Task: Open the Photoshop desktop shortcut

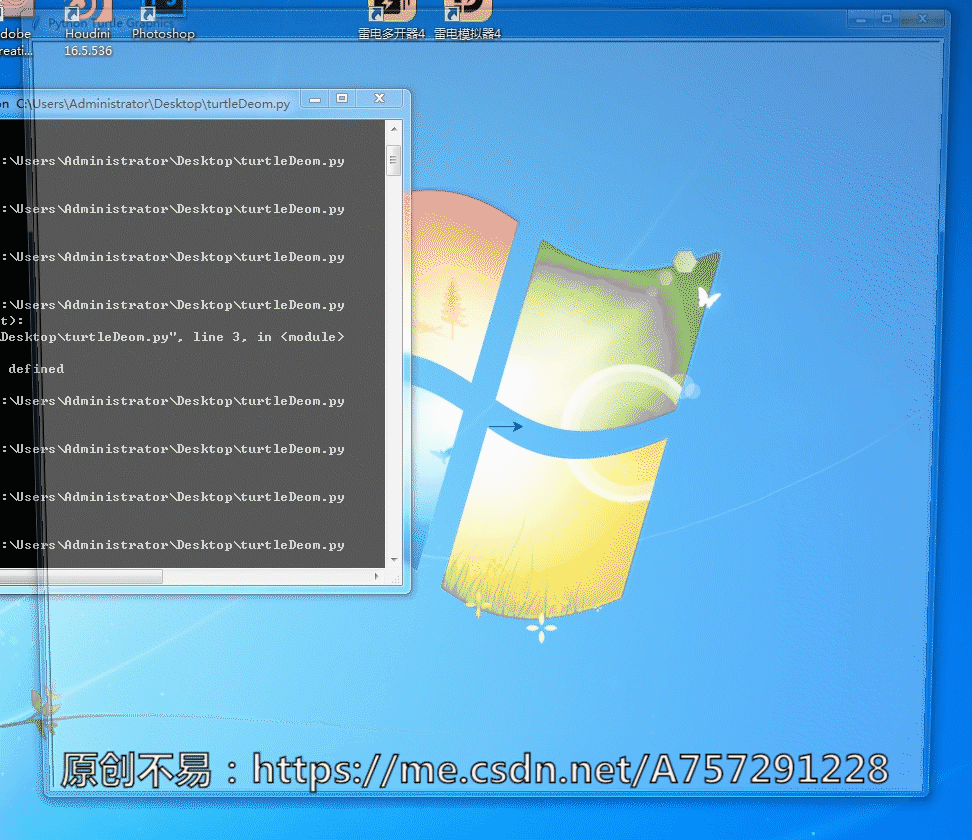Action: pos(163,20)
